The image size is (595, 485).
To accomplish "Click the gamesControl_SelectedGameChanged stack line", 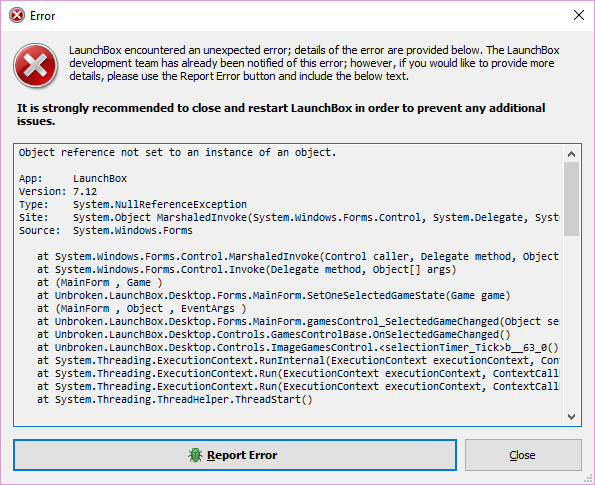I will (298, 321).
